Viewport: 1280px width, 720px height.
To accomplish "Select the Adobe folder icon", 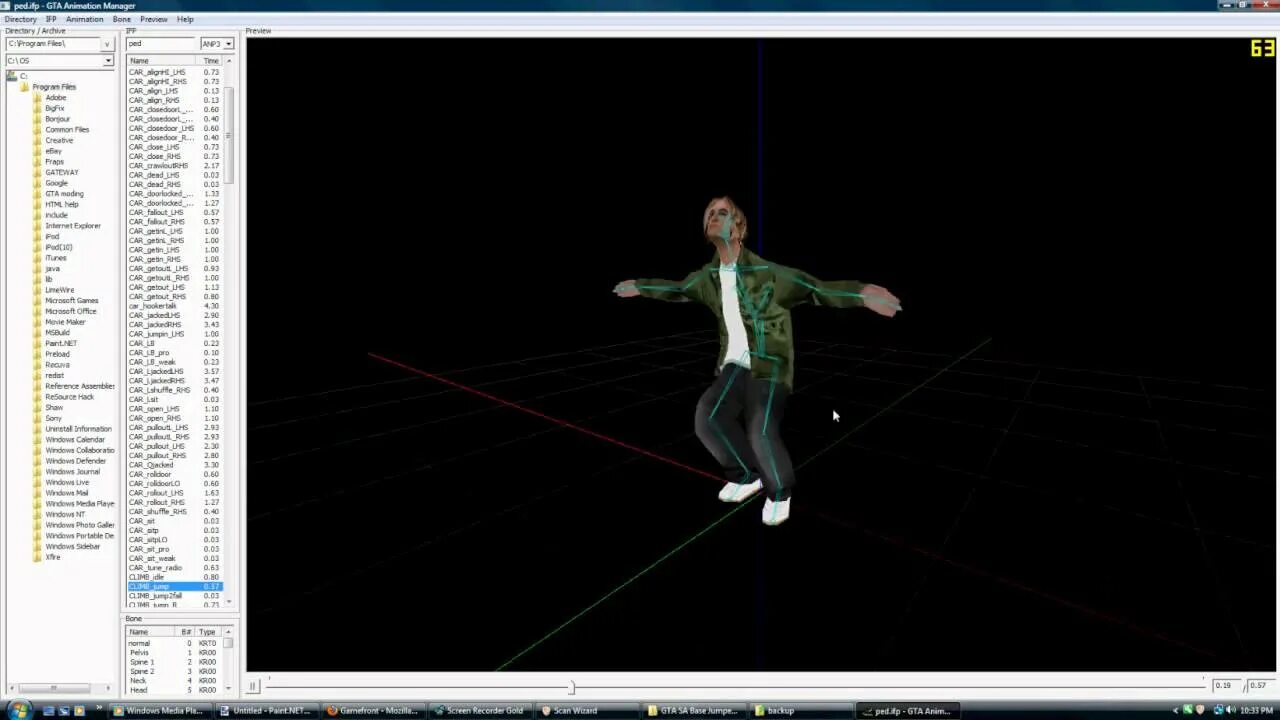I will (38, 98).
